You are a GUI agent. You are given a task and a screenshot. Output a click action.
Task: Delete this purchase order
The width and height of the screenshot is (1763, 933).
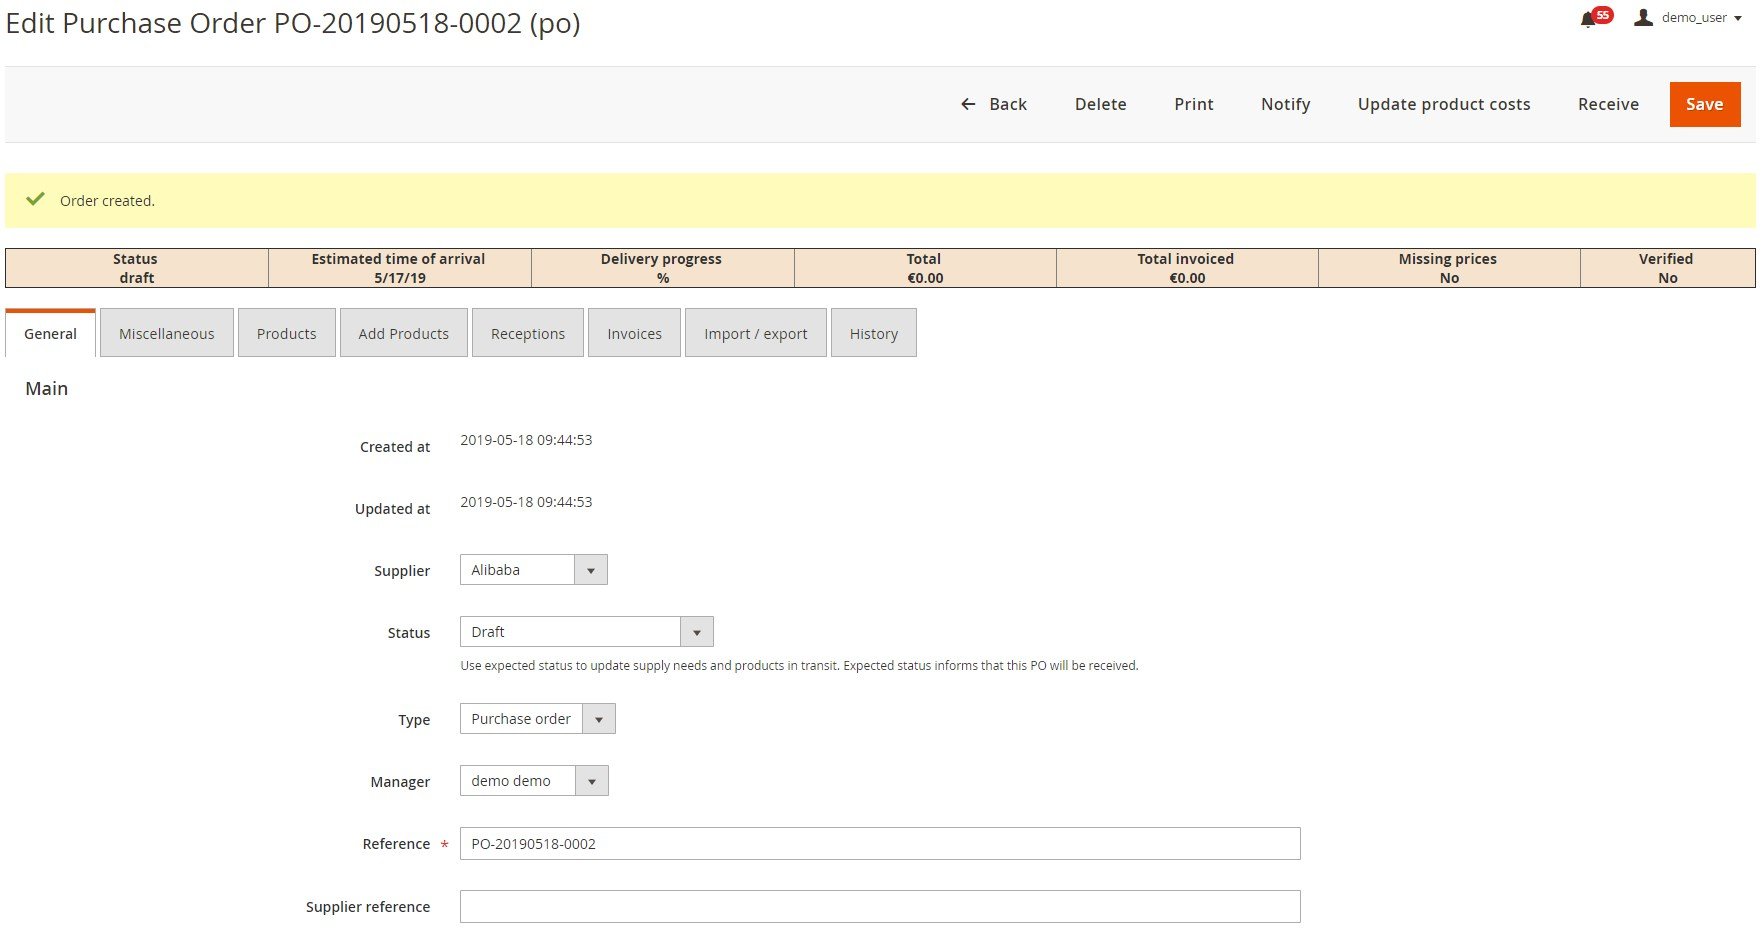click(x=1100, y=104)
